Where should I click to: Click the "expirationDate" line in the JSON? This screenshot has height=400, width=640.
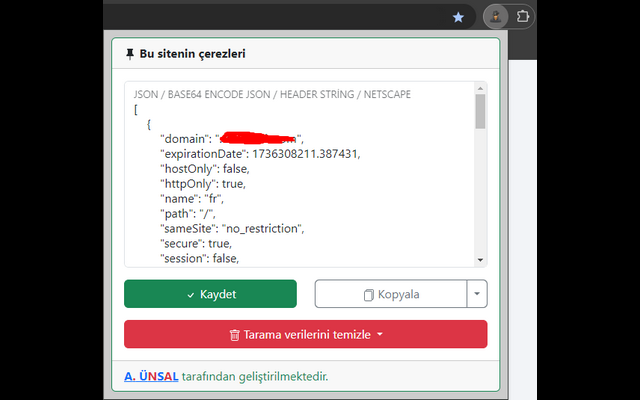coord(260,154)
